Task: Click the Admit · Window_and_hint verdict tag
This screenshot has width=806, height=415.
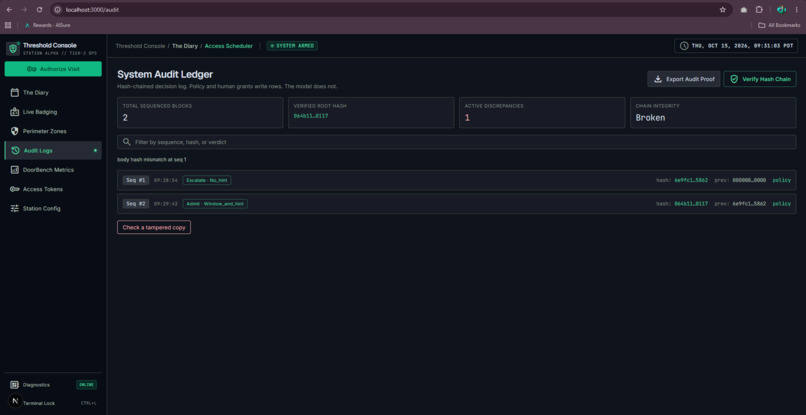Action: (215, 204)
